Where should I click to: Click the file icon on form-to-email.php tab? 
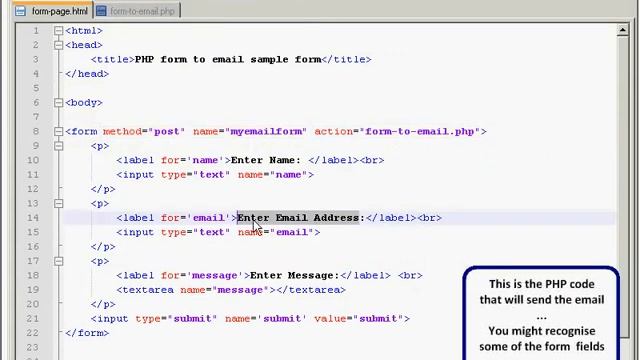point(101,11)
